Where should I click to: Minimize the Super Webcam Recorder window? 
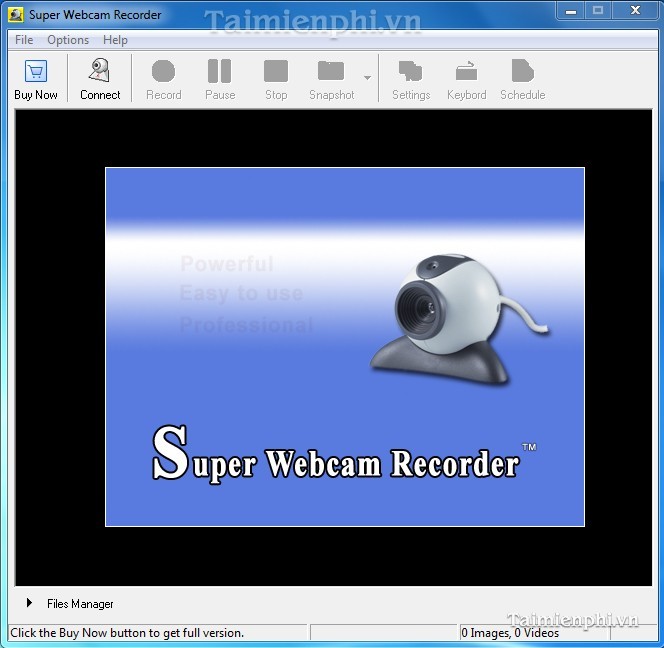click(571, 11)
